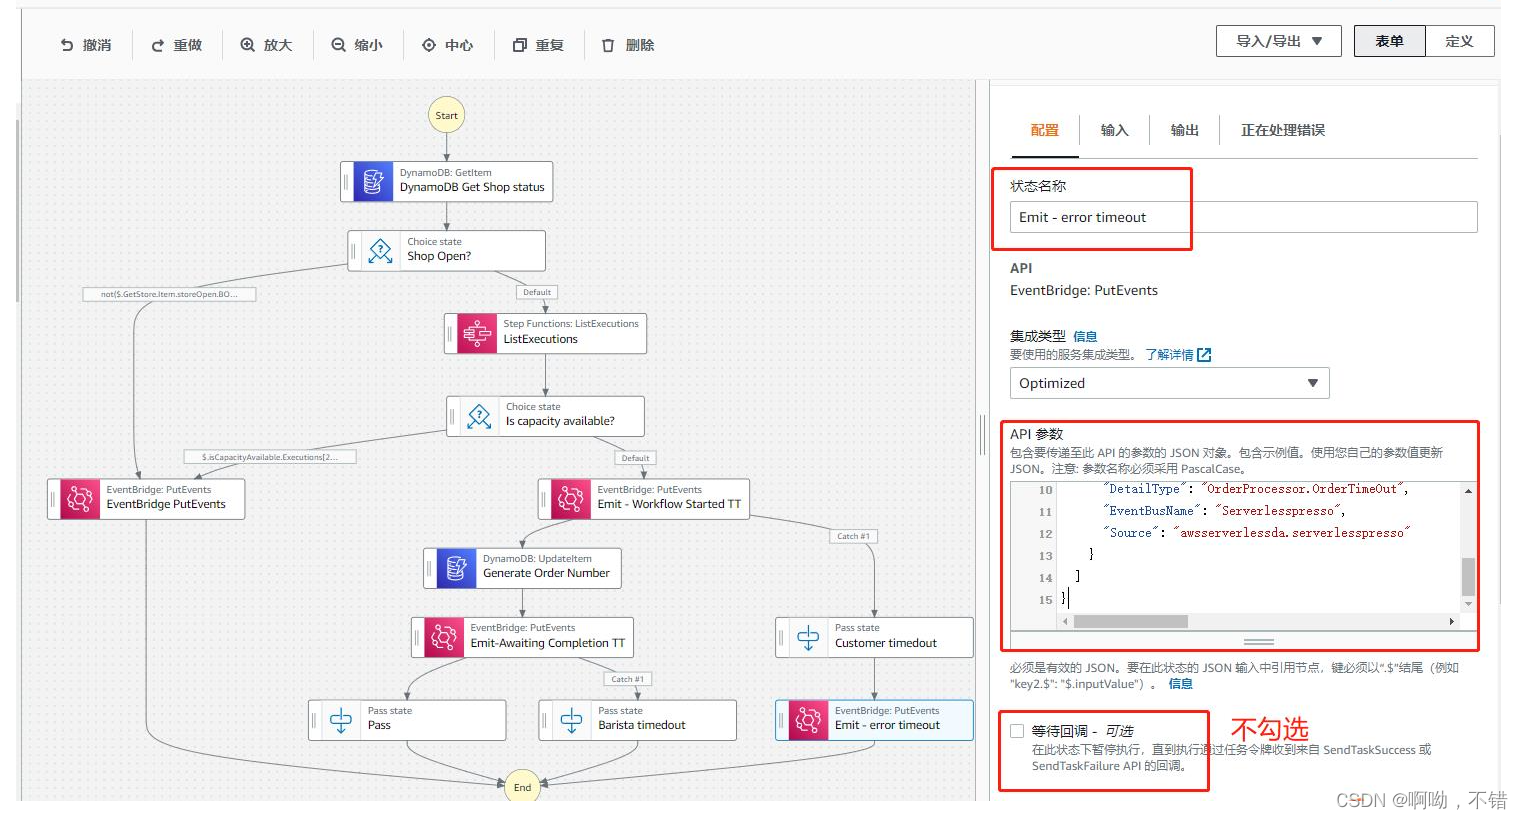Viewport: 1523px width, 819px height.
Task: Click the scroll-right arrow of JSON editor
Action: point(1451,622)
